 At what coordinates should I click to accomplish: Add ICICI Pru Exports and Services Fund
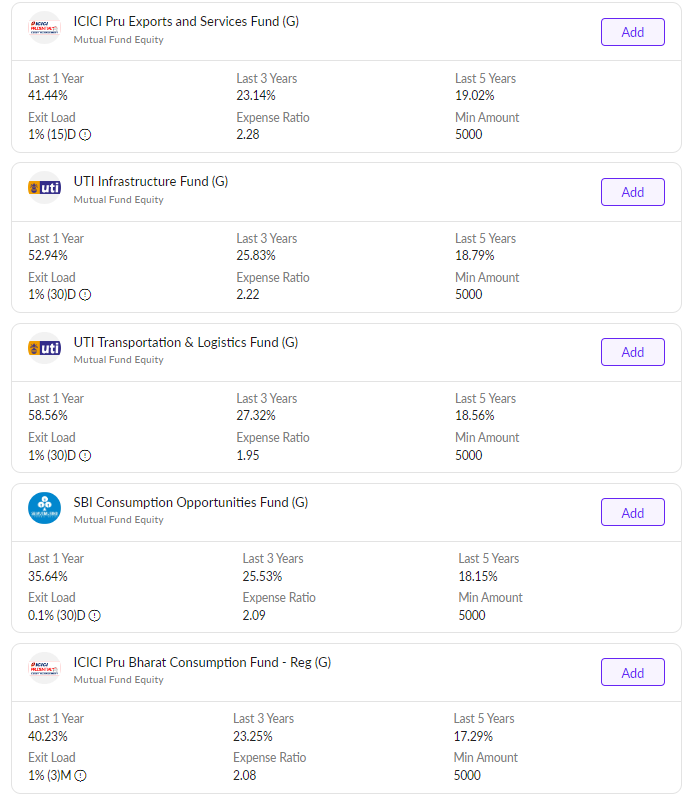pyautogui.click(x=632, y=32)
